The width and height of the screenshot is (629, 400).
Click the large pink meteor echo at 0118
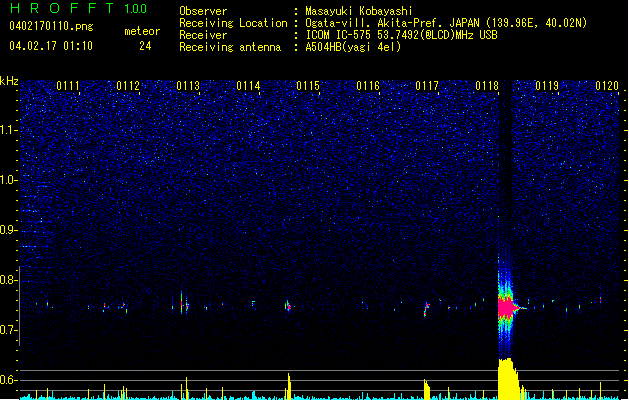[506, 308]
